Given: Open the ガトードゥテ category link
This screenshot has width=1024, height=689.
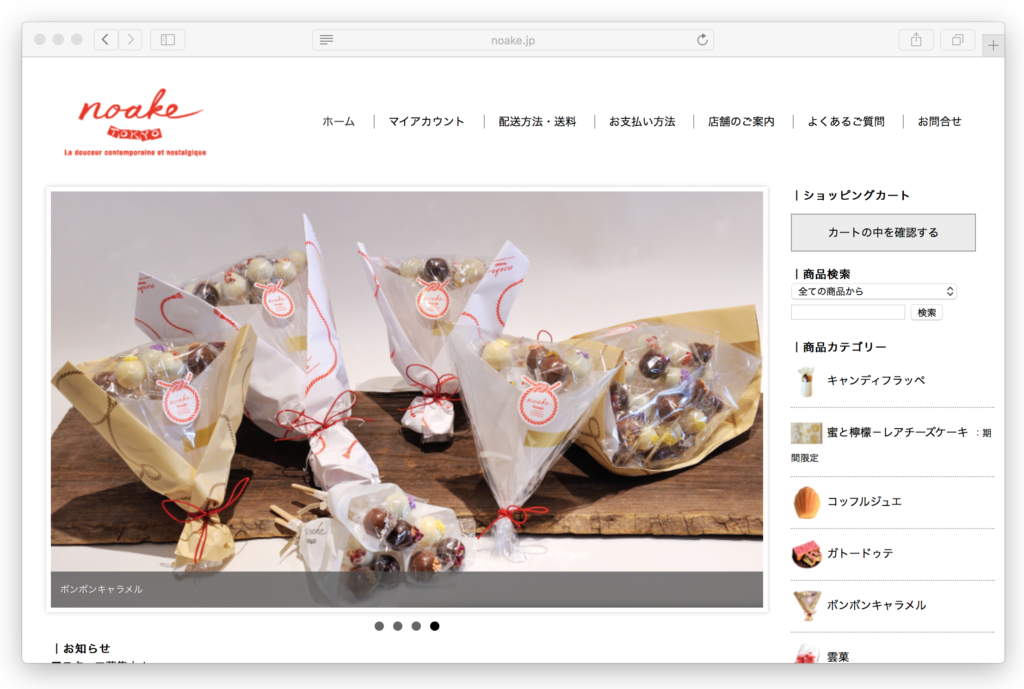Looking at the screenshot, I should 860,553.
